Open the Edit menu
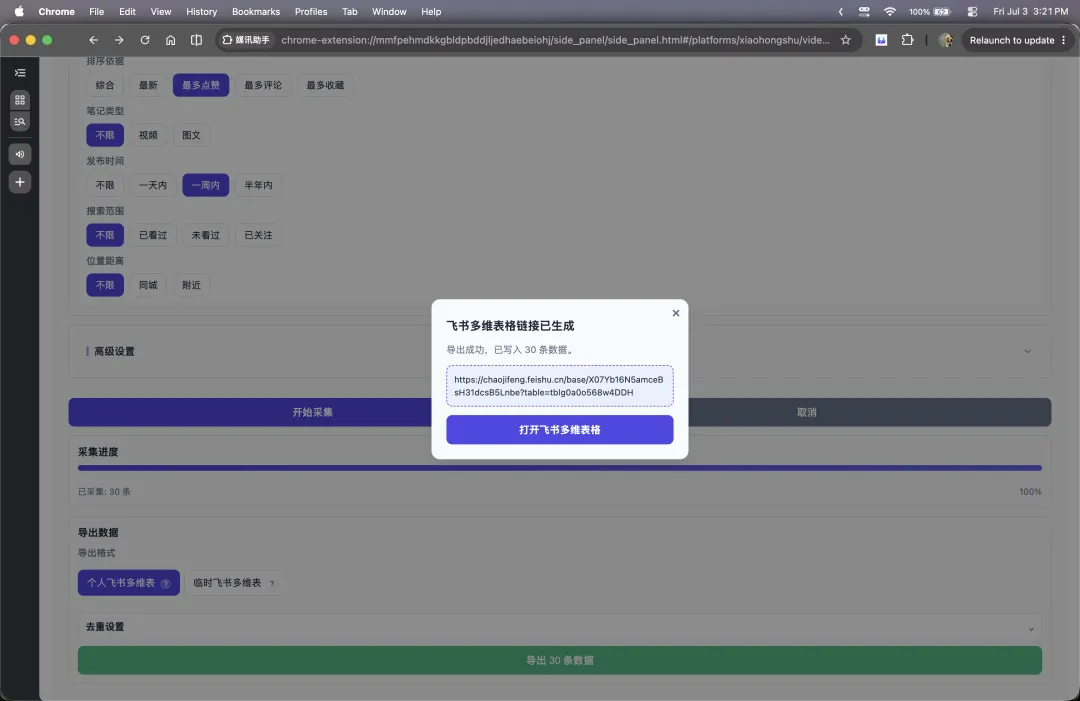The image size is (1080, 701). point(127,12)
